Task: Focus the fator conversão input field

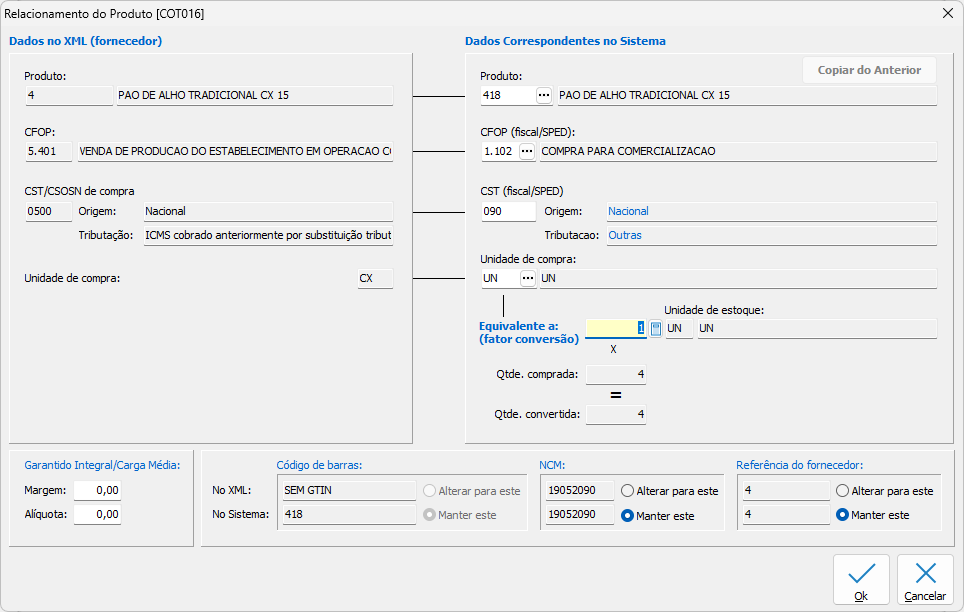Action: pyautogui.click(x=615, y=328)
